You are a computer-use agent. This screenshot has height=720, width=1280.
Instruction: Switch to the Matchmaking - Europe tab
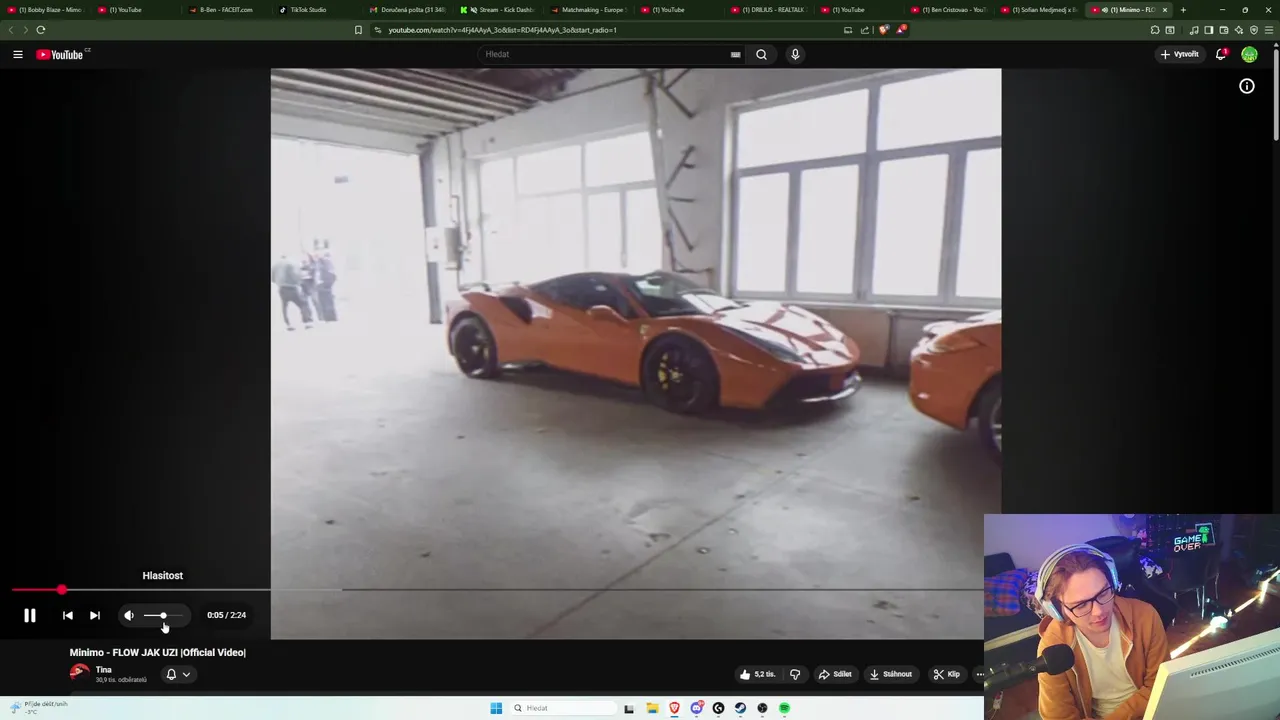588,10
